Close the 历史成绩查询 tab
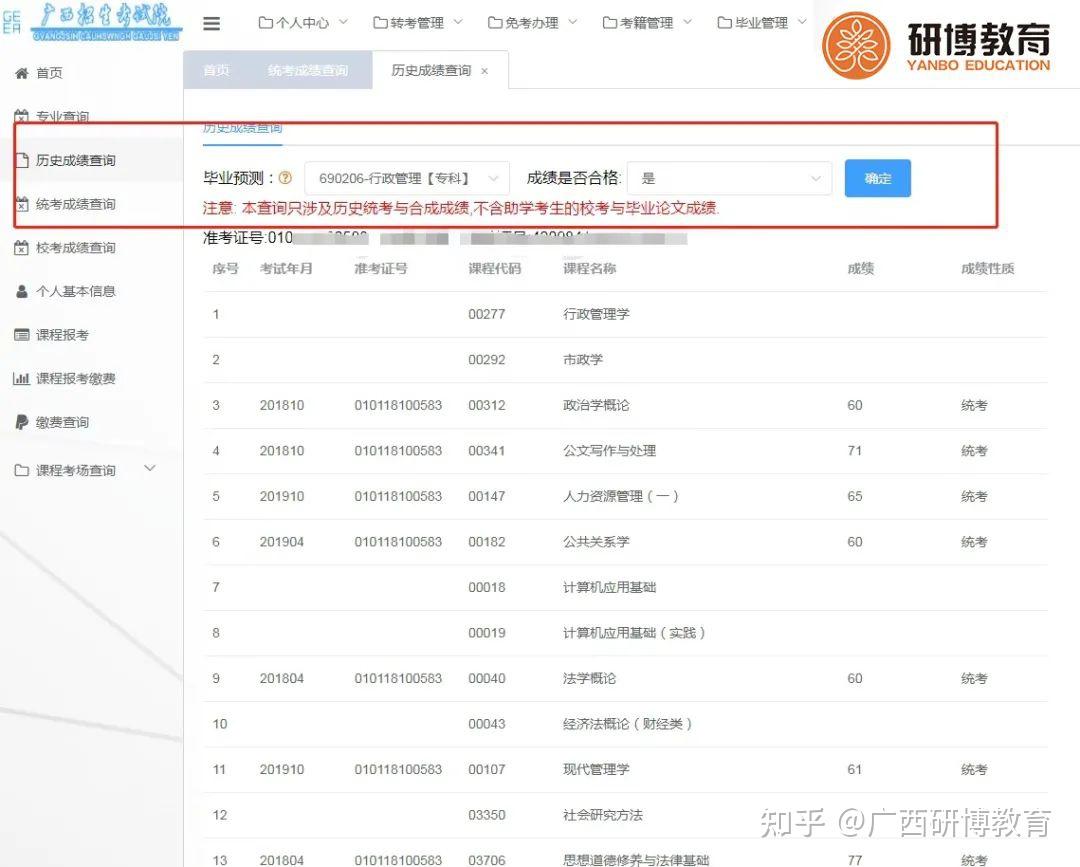The height and width of the screenshot is (867, 1080). [x=484, y=70]
